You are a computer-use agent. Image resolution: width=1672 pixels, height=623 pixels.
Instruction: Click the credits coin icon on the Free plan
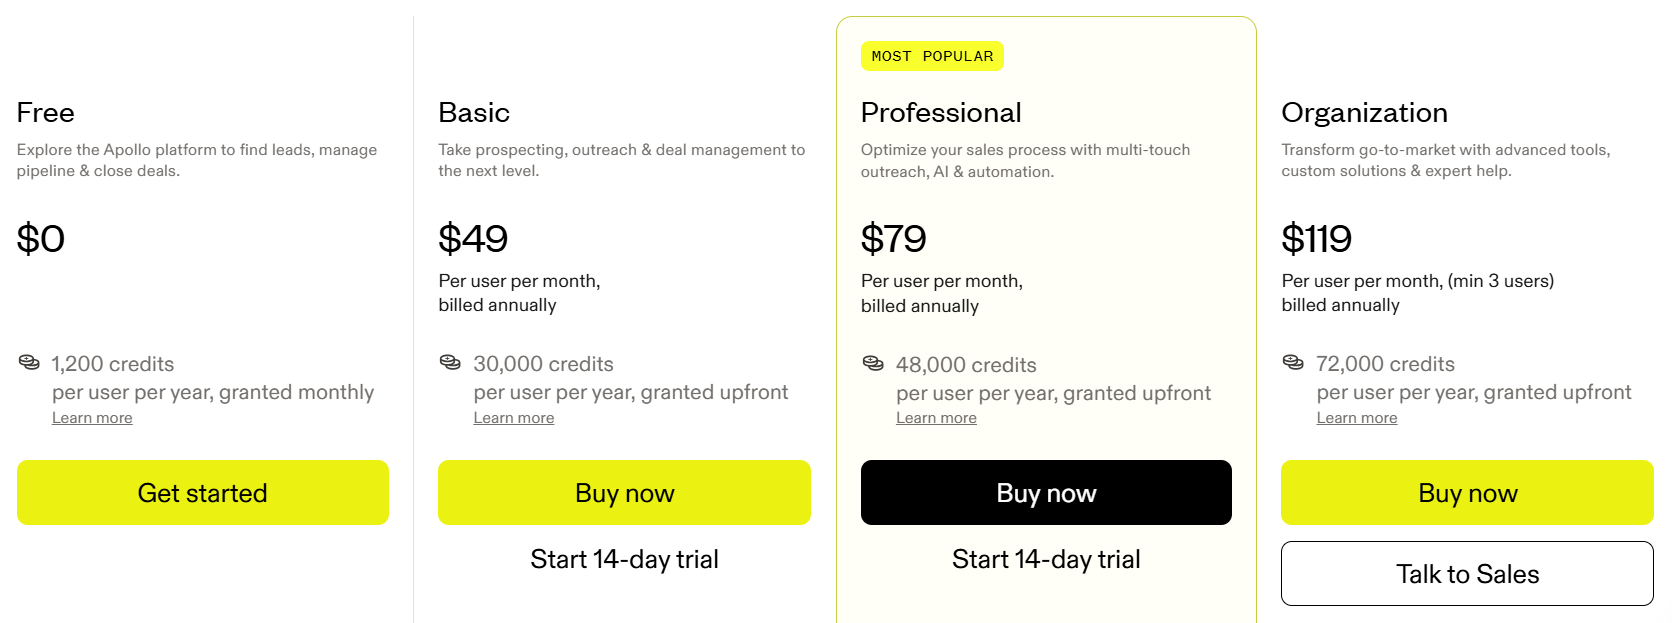29,361
